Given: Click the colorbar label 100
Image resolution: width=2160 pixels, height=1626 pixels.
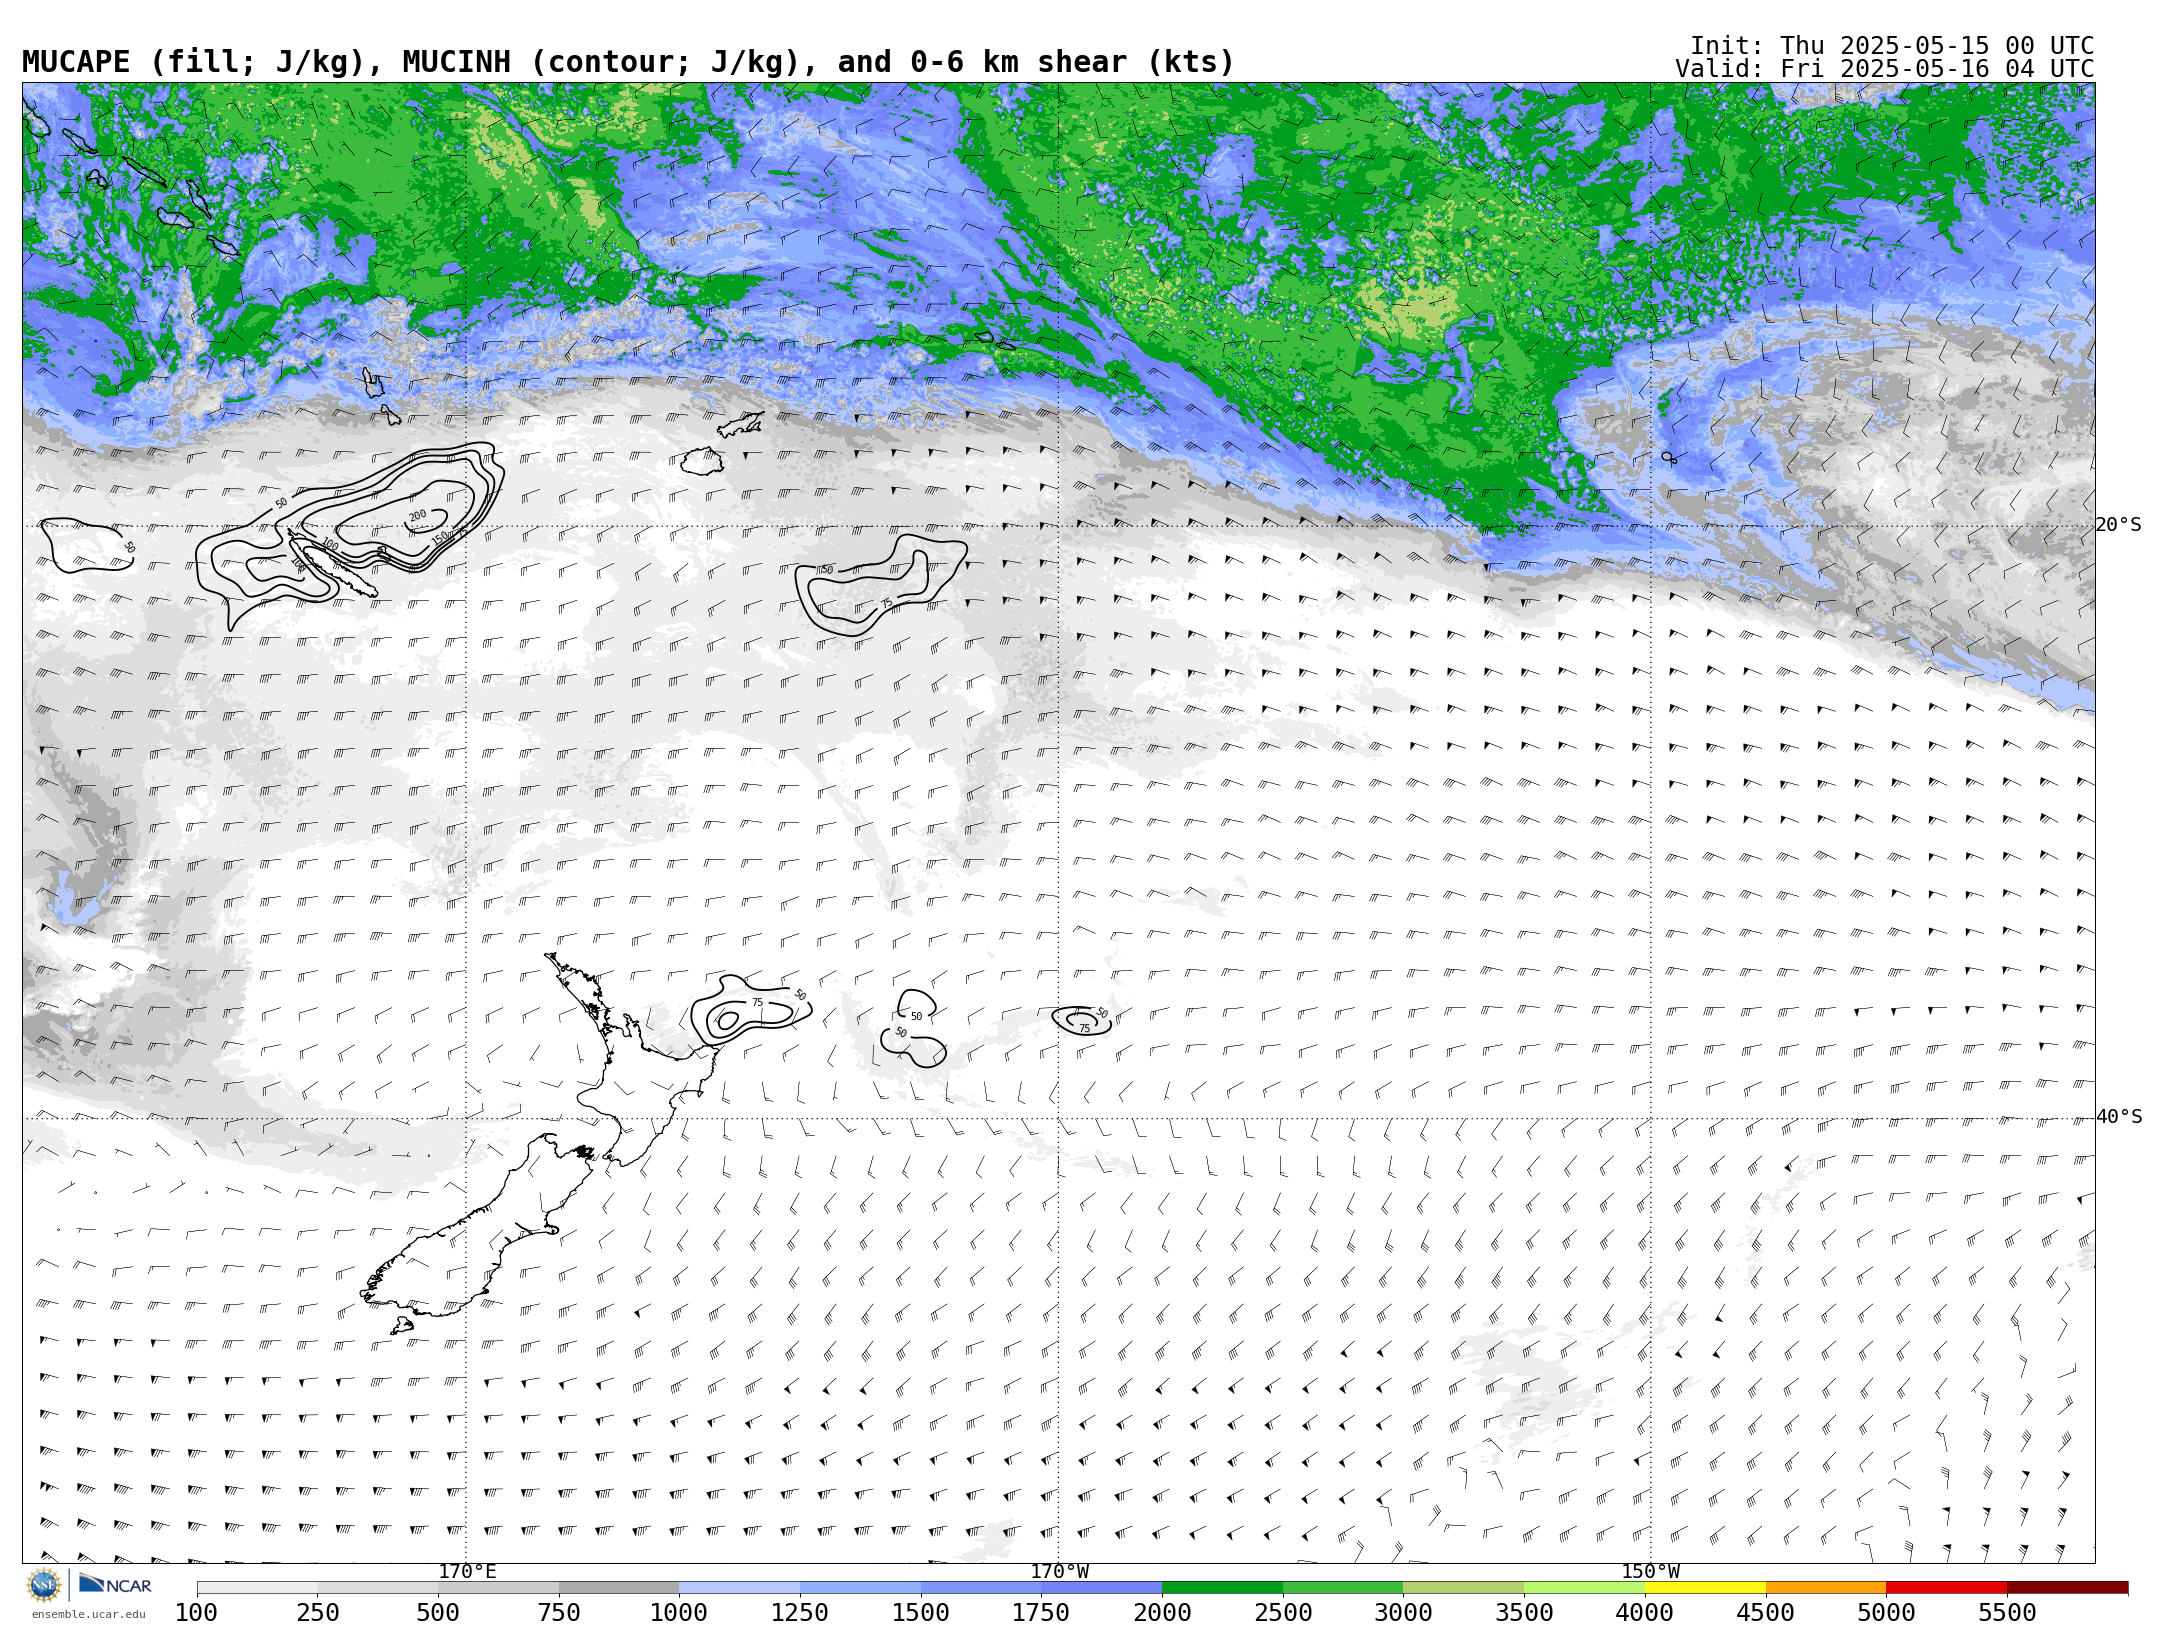Looking at the screenshot, I should [x=197, y=1613].
